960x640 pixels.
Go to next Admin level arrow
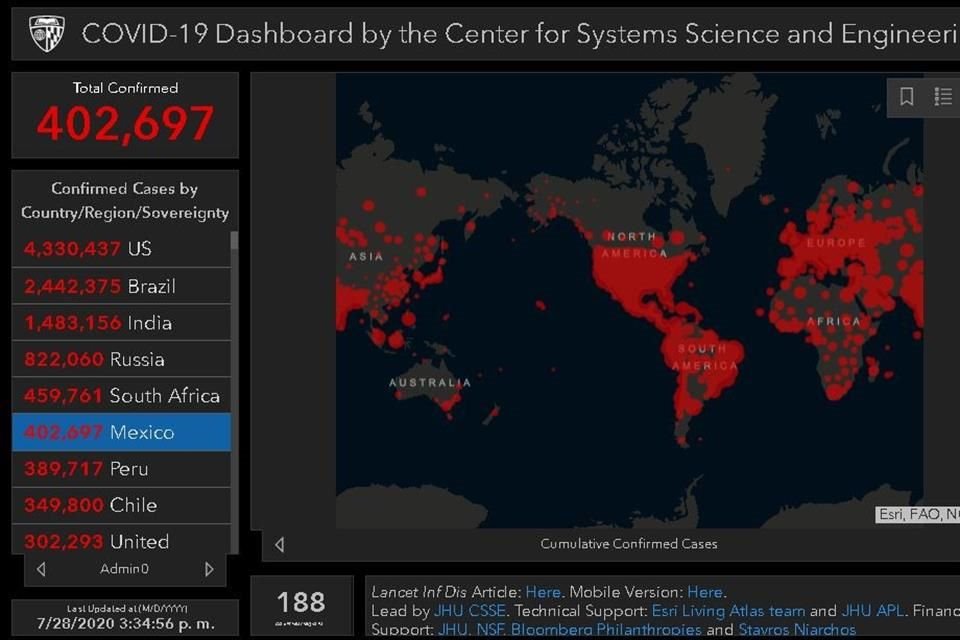209,569
